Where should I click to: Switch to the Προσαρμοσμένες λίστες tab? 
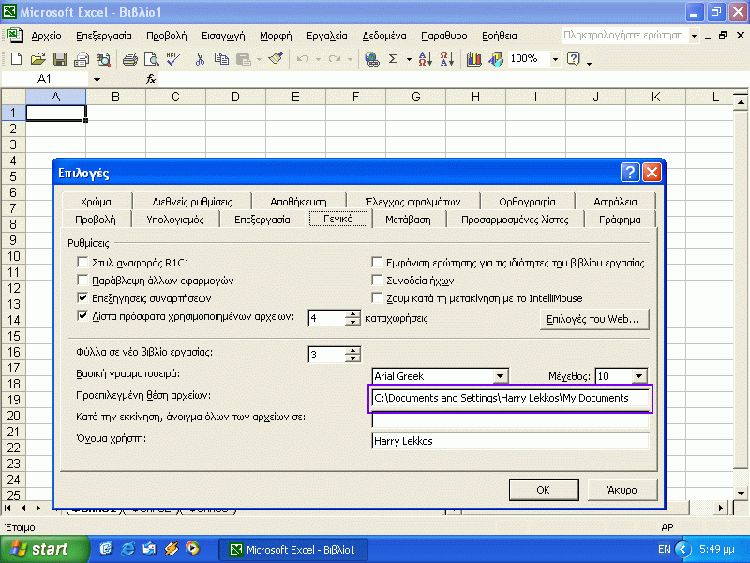tap(515, 220)
